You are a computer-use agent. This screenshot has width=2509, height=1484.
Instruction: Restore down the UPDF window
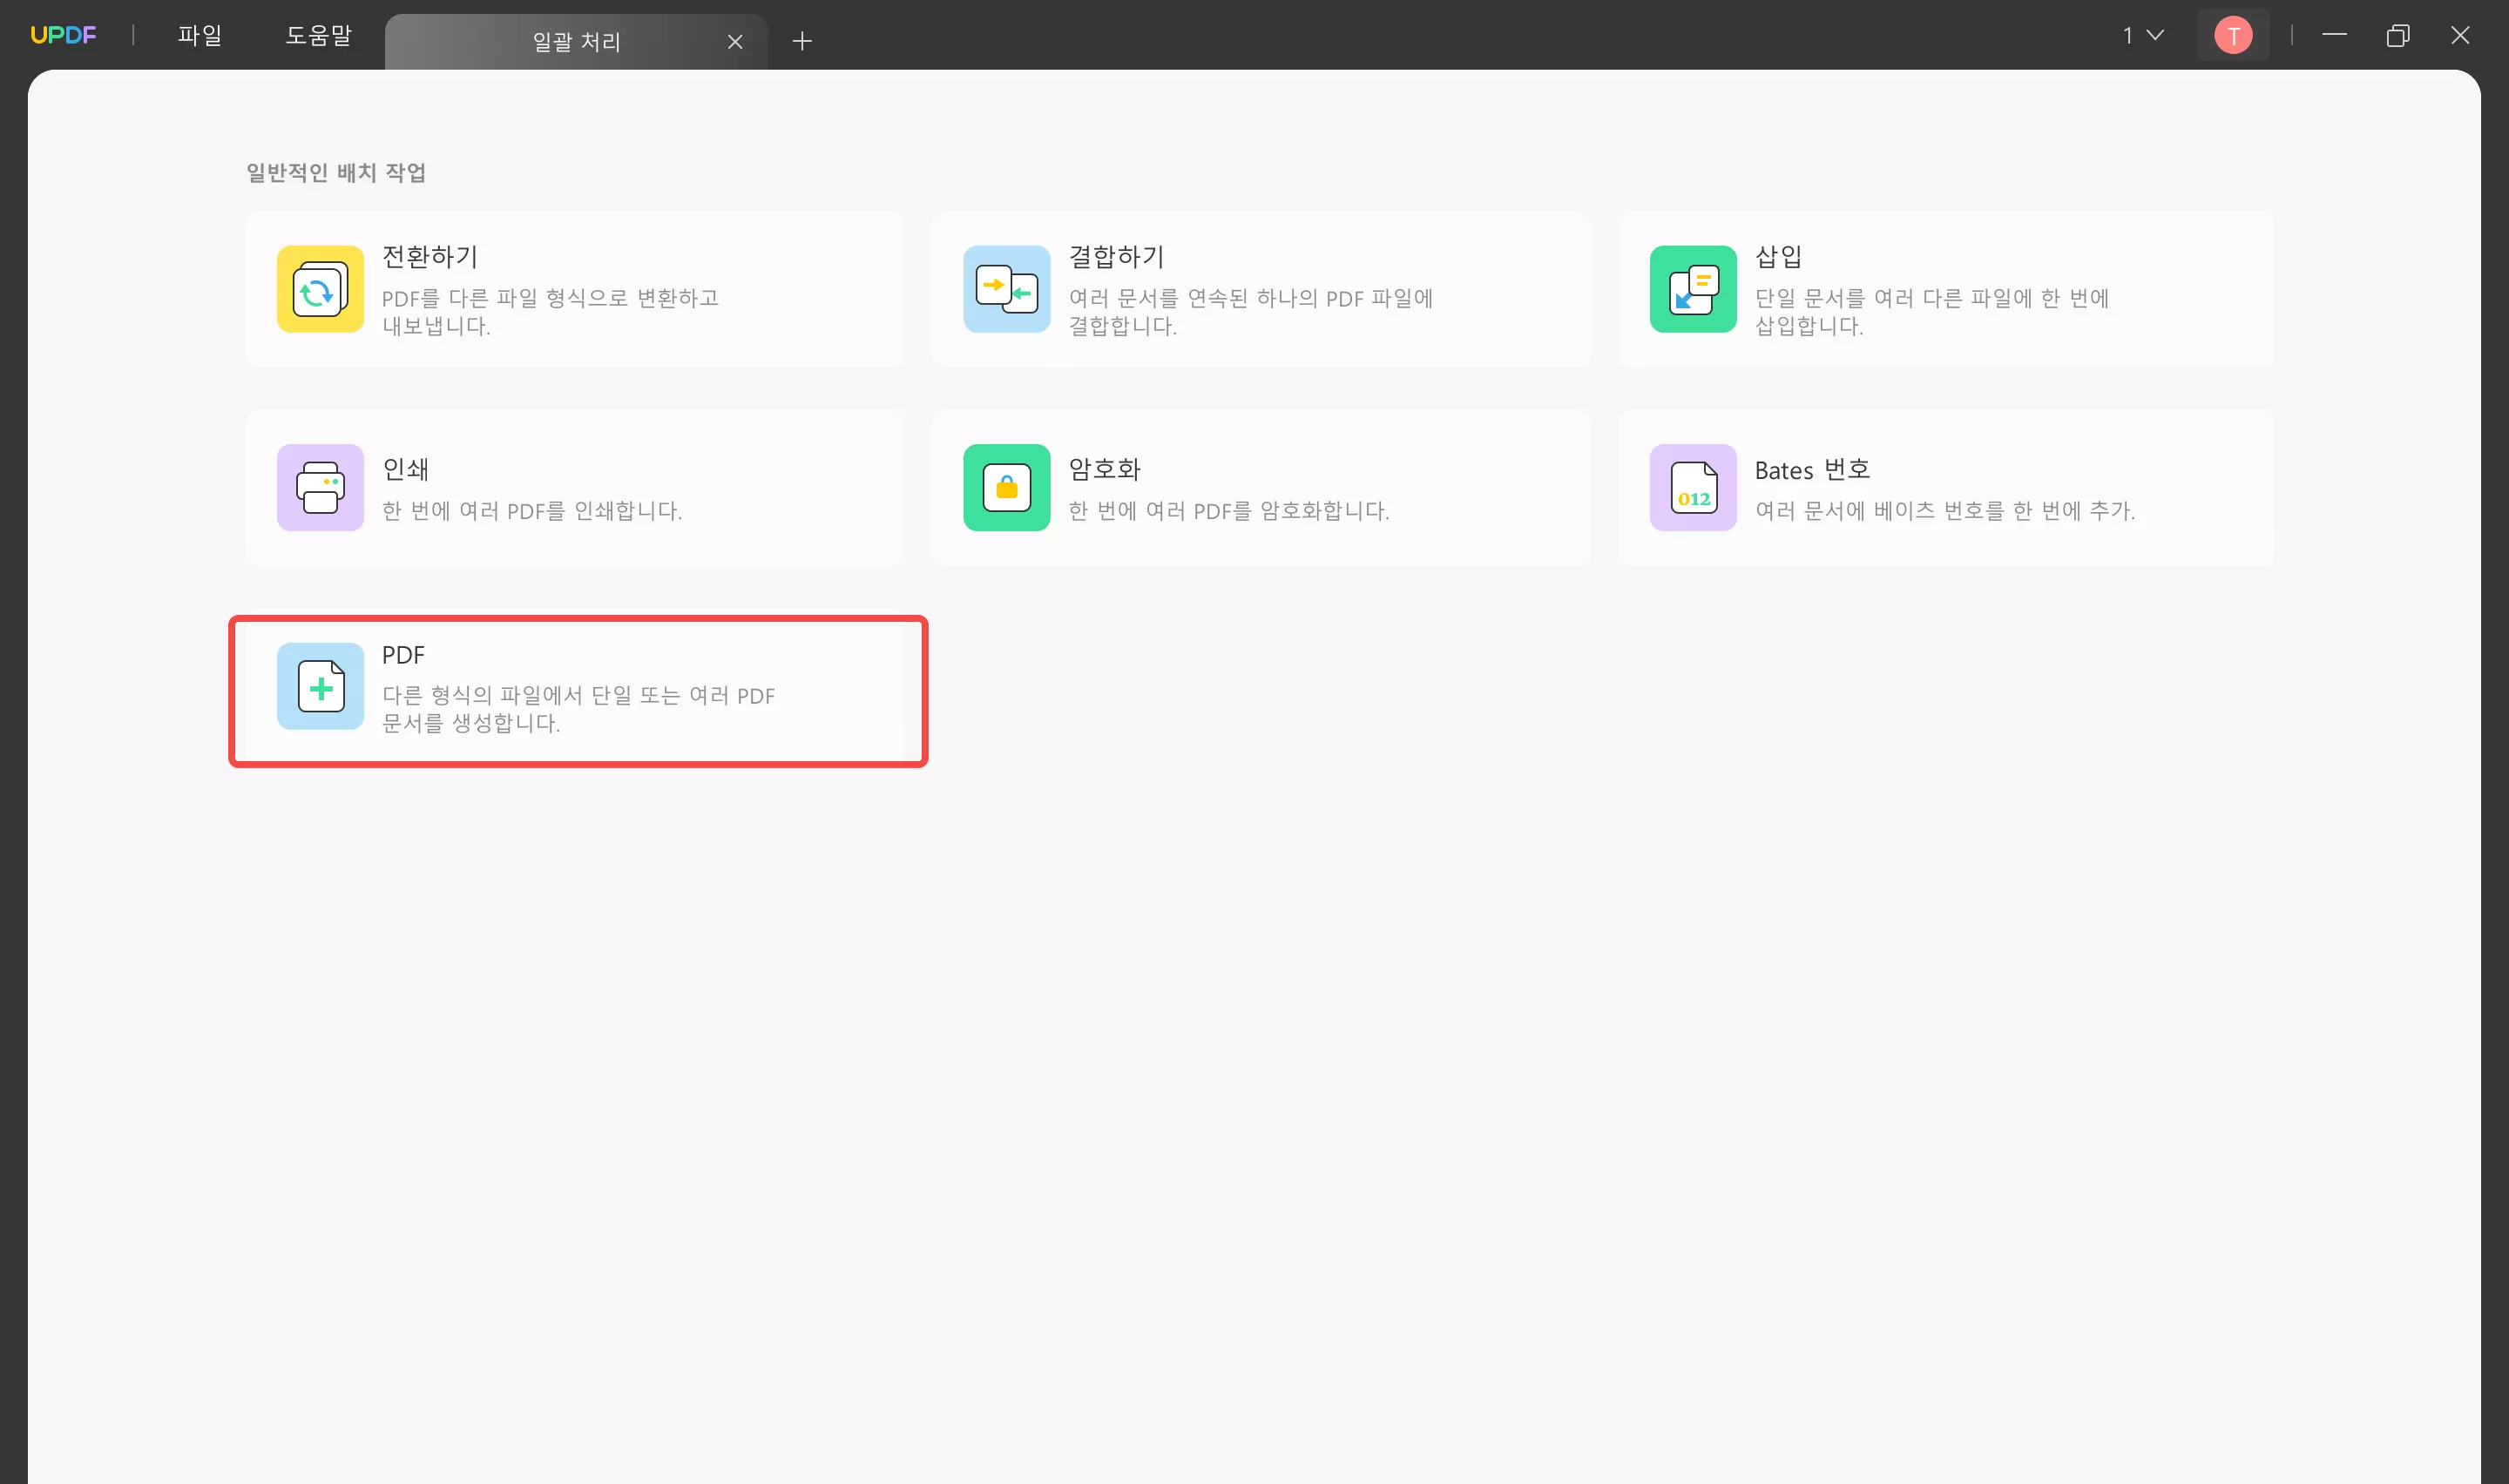click(x=2397, y=36)
